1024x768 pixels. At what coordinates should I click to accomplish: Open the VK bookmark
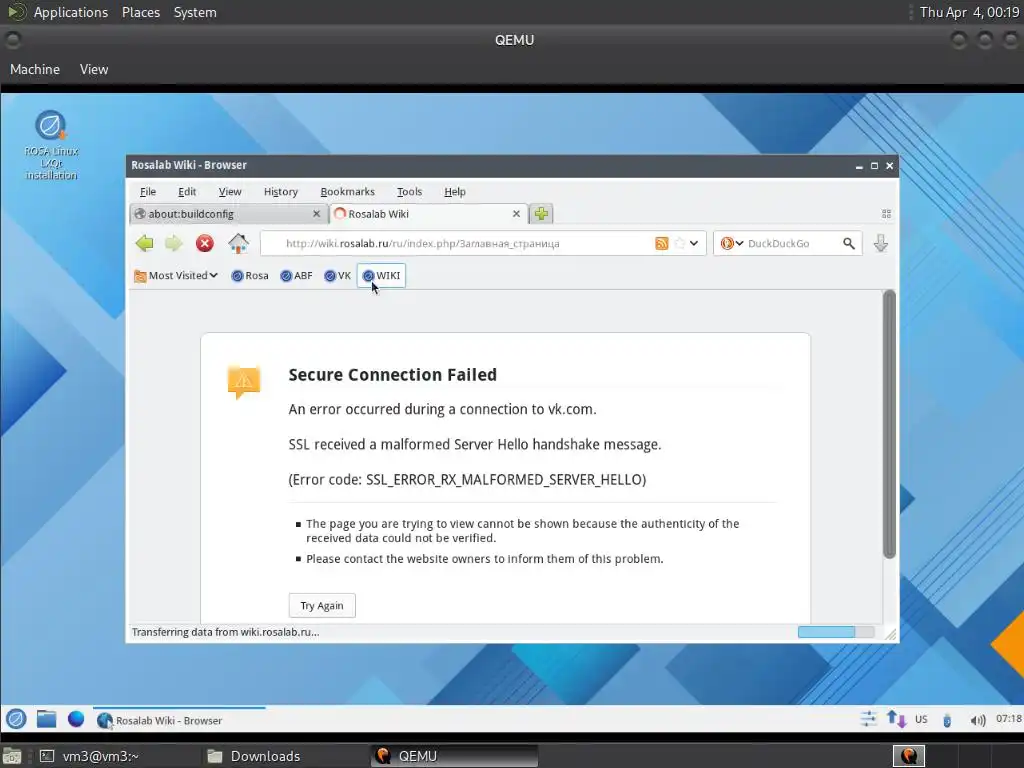point(338,276)
